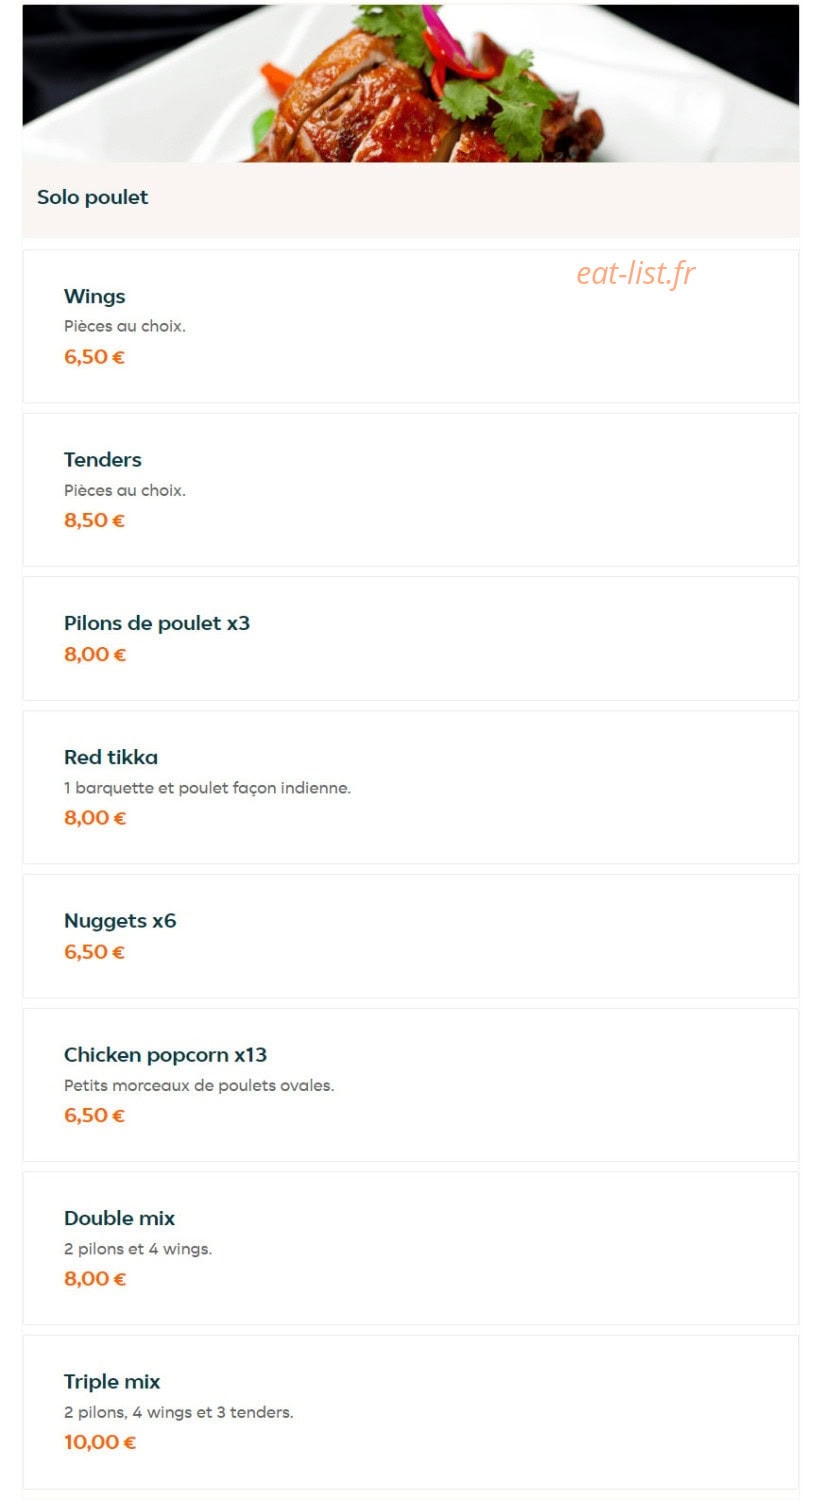Select Nuggets x6 item

point(410,936)
